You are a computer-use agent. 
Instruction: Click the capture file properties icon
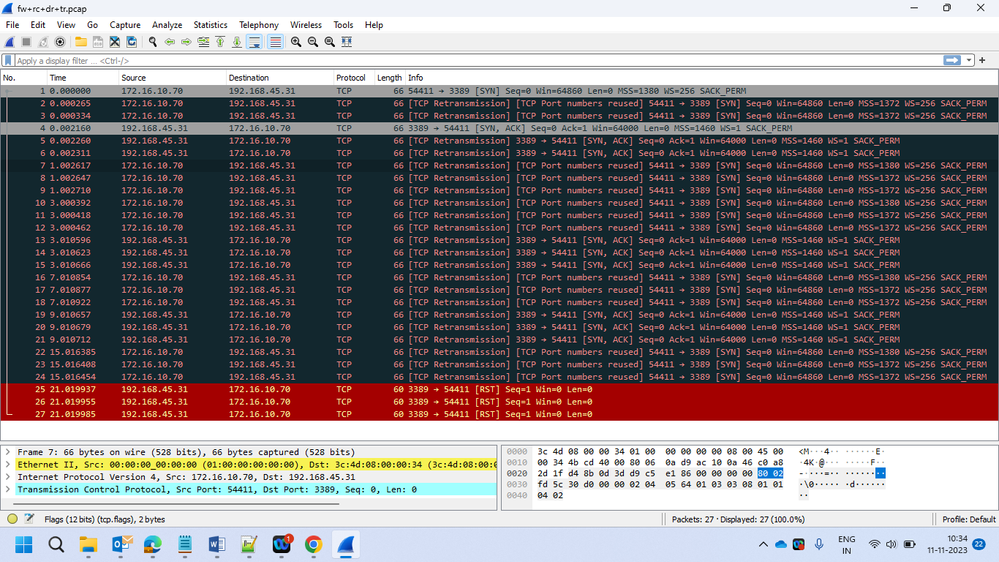tap(29, 519)
